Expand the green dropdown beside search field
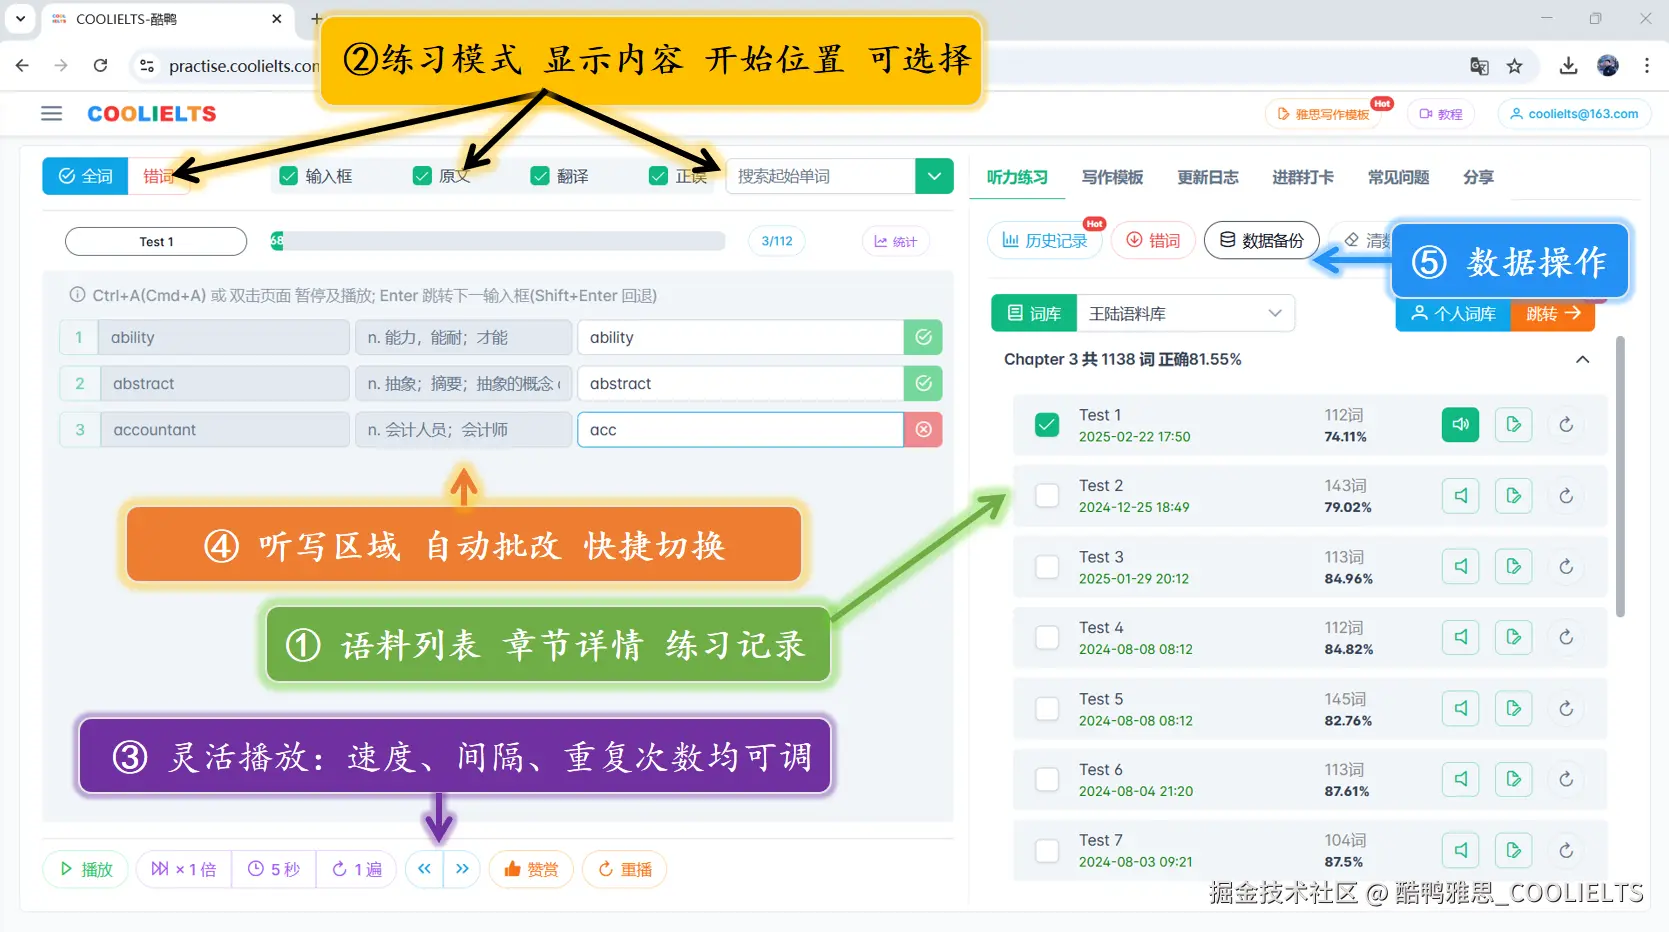 [x=933, y=176]
